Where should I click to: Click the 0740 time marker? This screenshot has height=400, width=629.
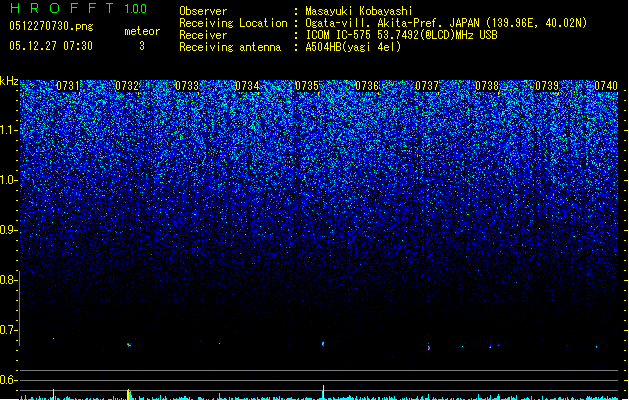coord(606,86)
